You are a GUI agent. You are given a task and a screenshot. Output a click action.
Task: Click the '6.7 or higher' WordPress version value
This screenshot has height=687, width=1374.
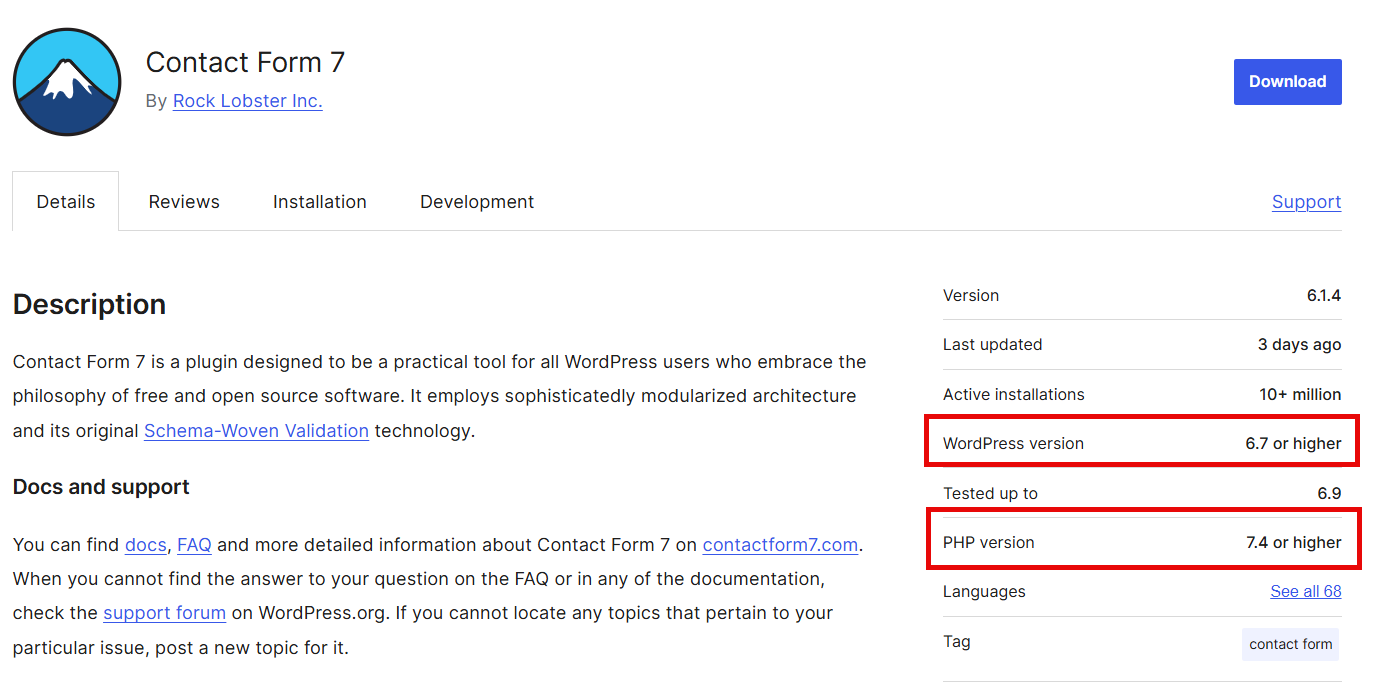click(1293, 444)
